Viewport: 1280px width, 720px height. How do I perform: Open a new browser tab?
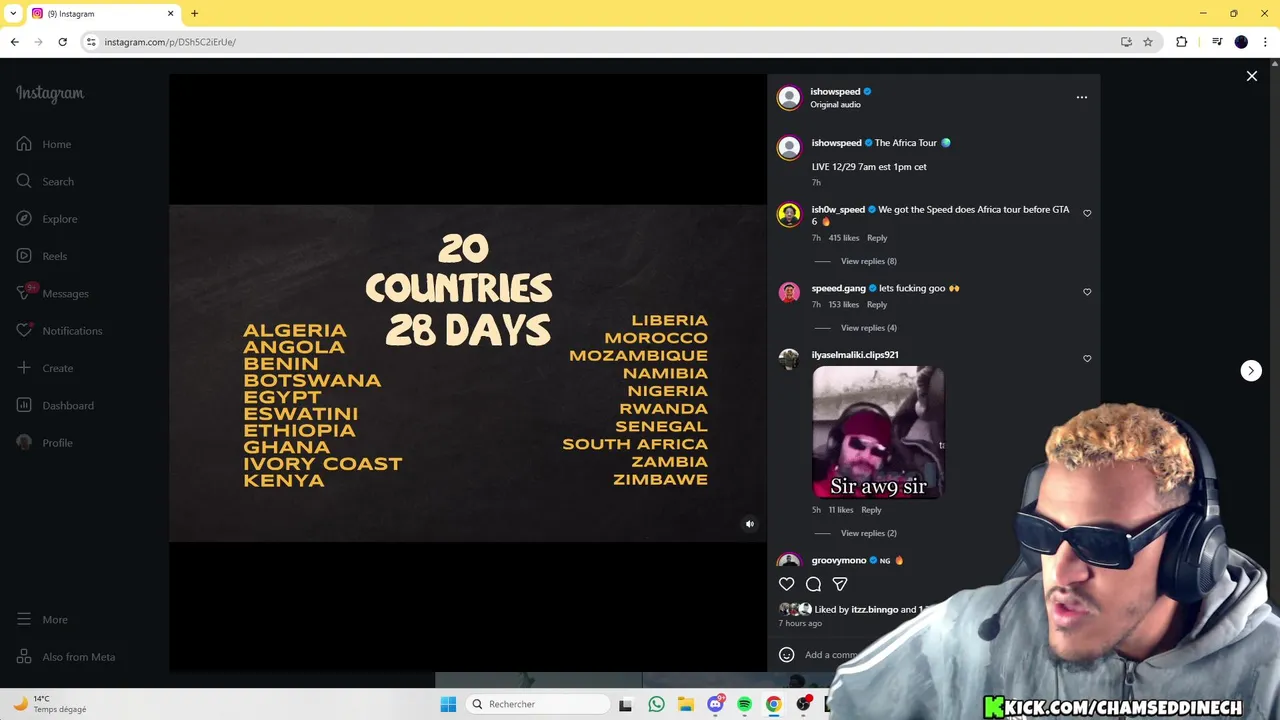(194, 13)
